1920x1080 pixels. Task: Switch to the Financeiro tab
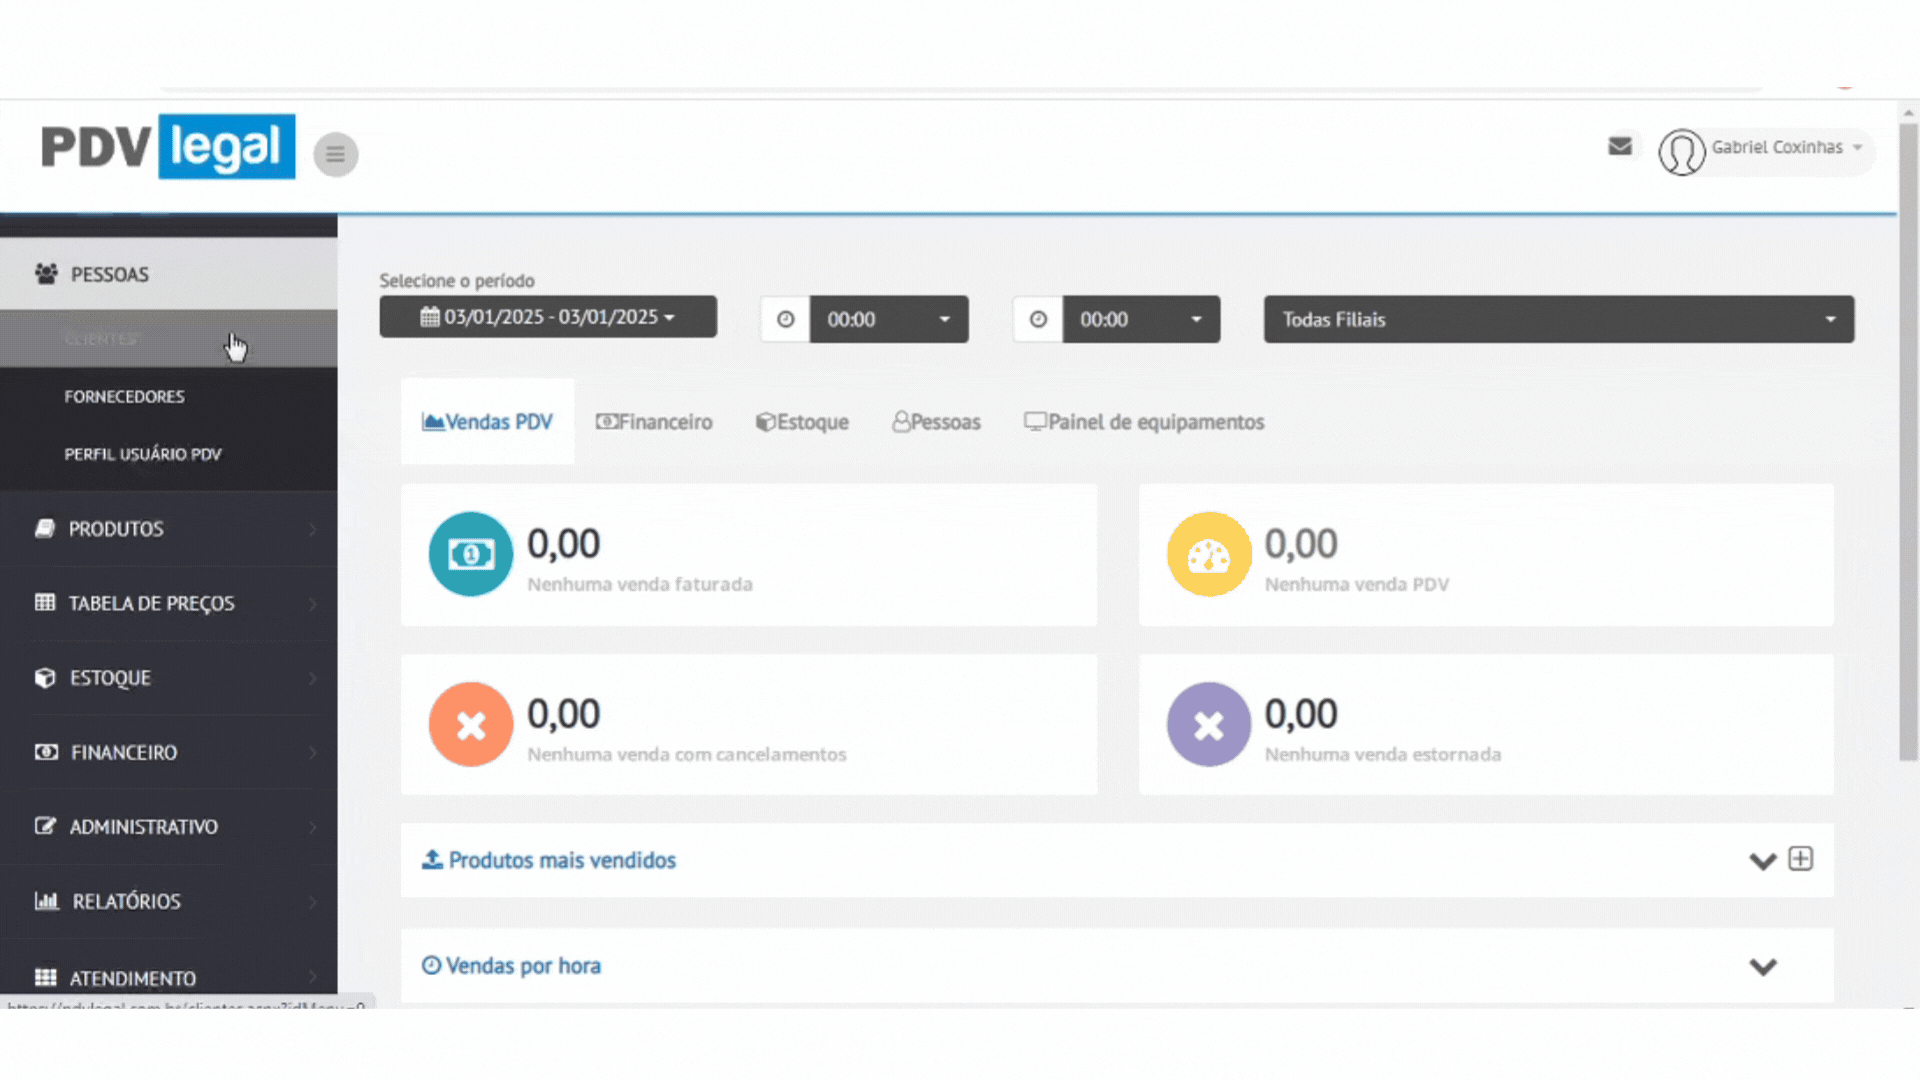[654, 422]
